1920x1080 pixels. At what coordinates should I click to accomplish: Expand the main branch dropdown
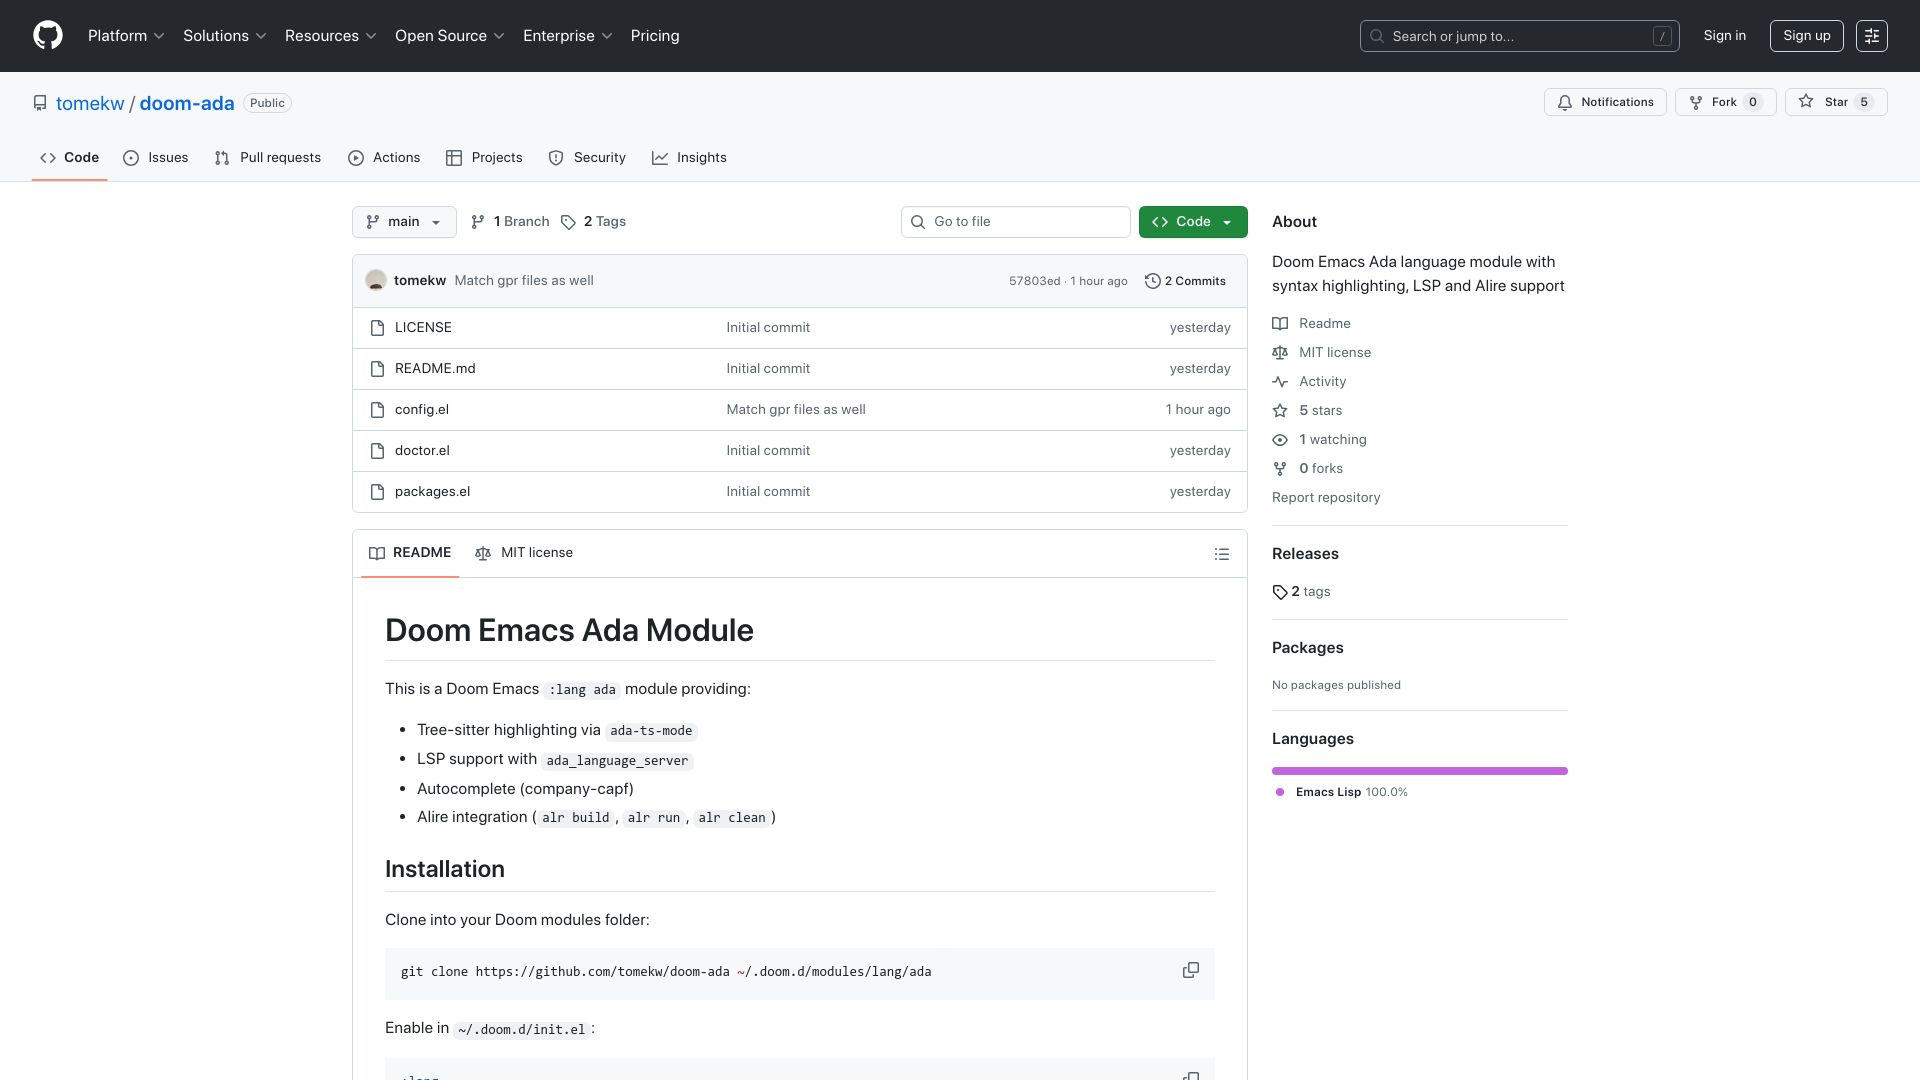click(404, 222)
